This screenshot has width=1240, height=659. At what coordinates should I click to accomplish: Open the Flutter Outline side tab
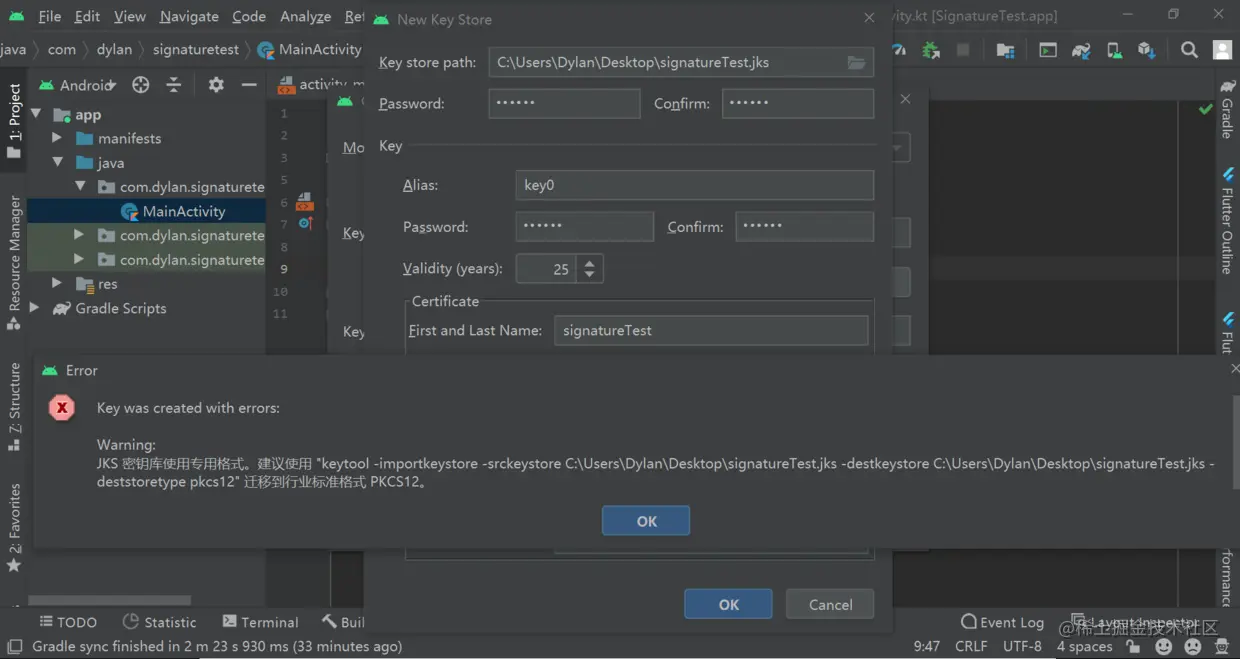point(1227,219)
